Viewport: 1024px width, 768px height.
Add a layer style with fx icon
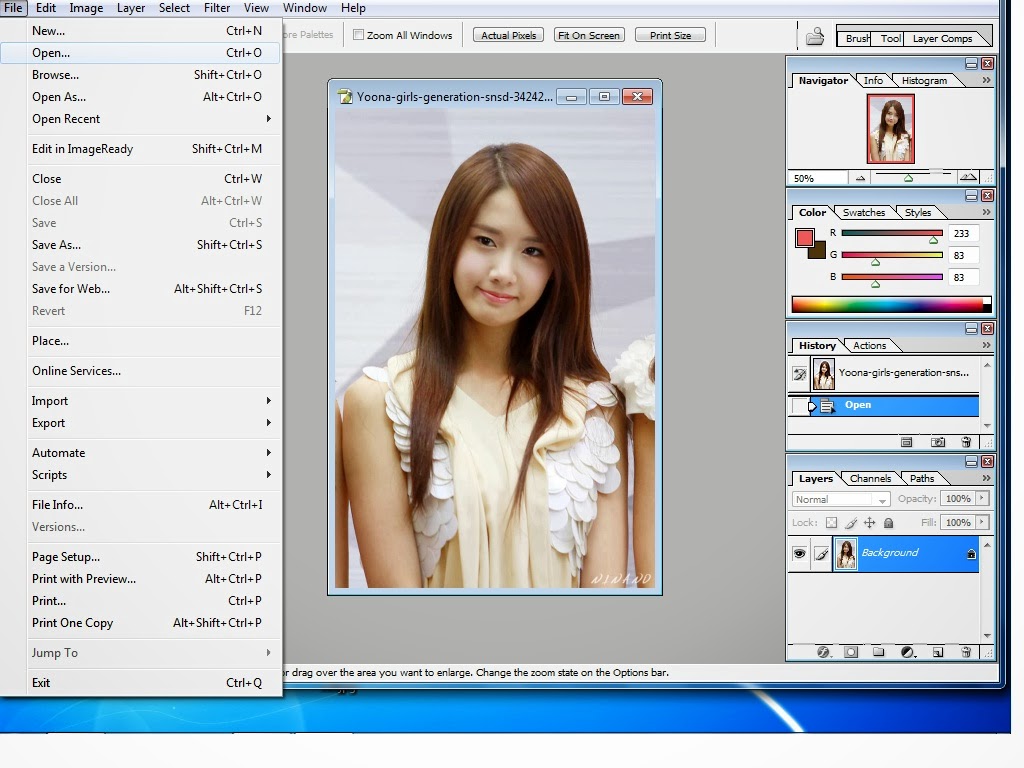(x=824, y=652)
